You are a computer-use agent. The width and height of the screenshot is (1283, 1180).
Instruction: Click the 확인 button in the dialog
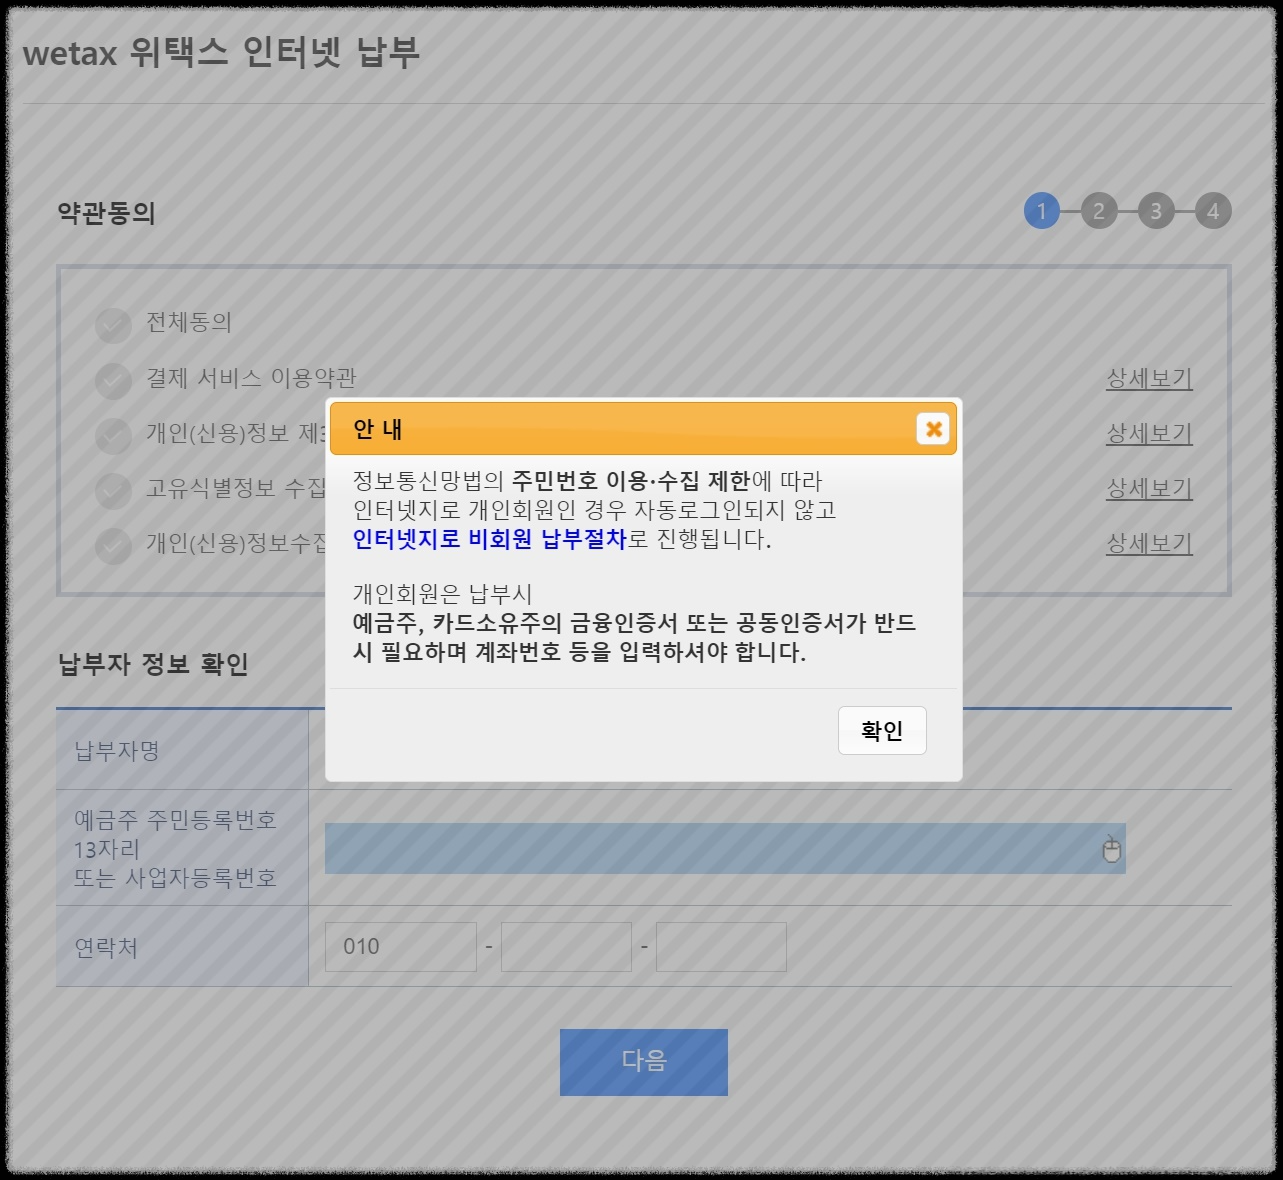(x=882, y=731)
